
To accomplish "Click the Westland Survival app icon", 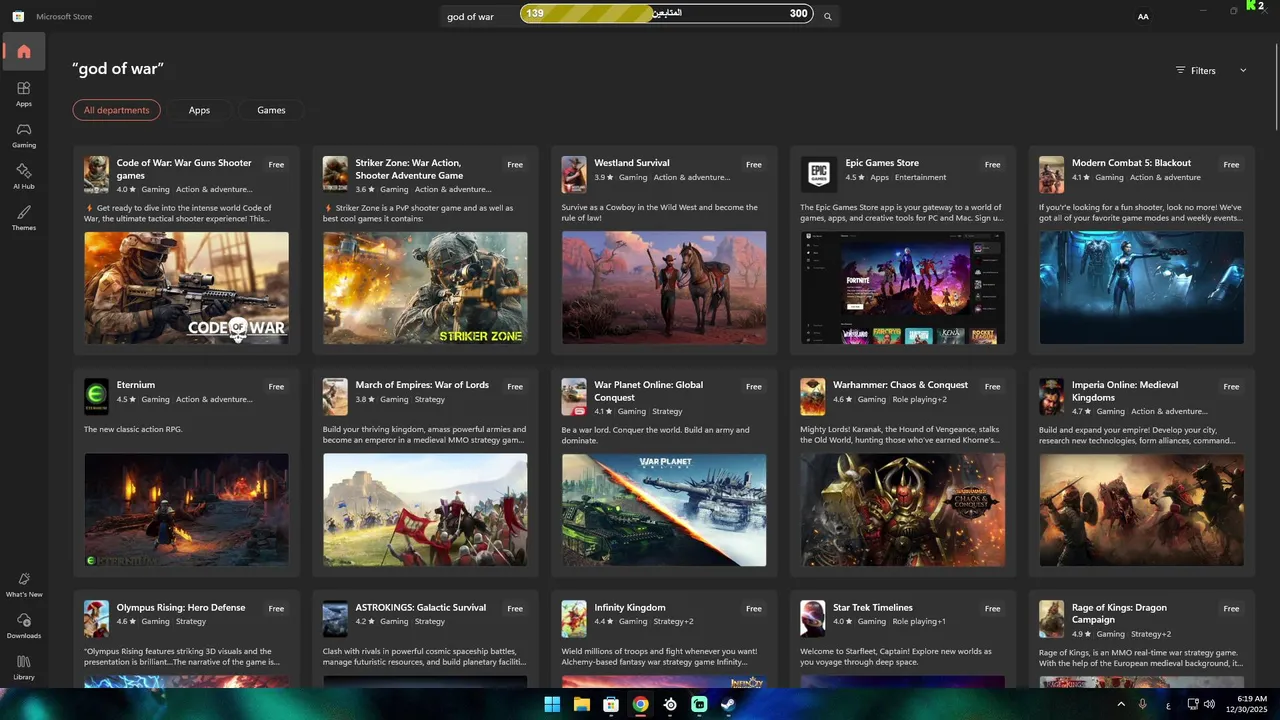I will (x=574, y=174).
